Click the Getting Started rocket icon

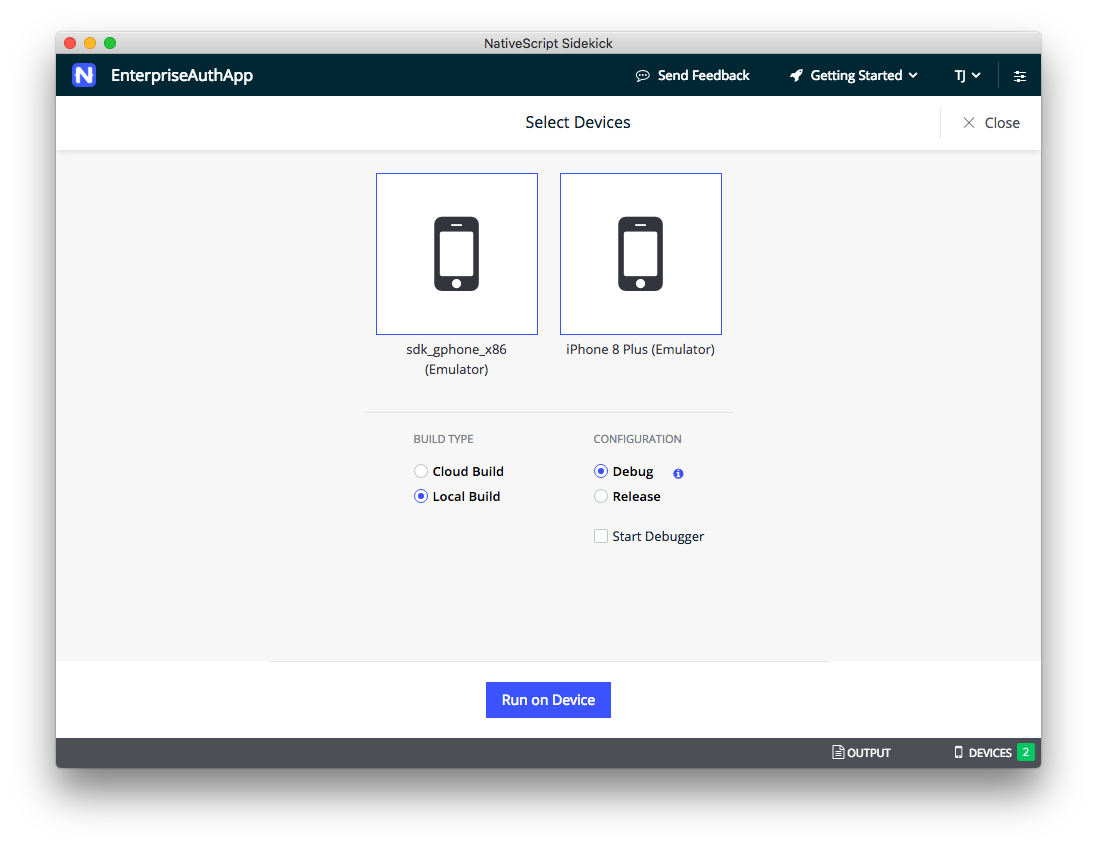tap(796, 76)
